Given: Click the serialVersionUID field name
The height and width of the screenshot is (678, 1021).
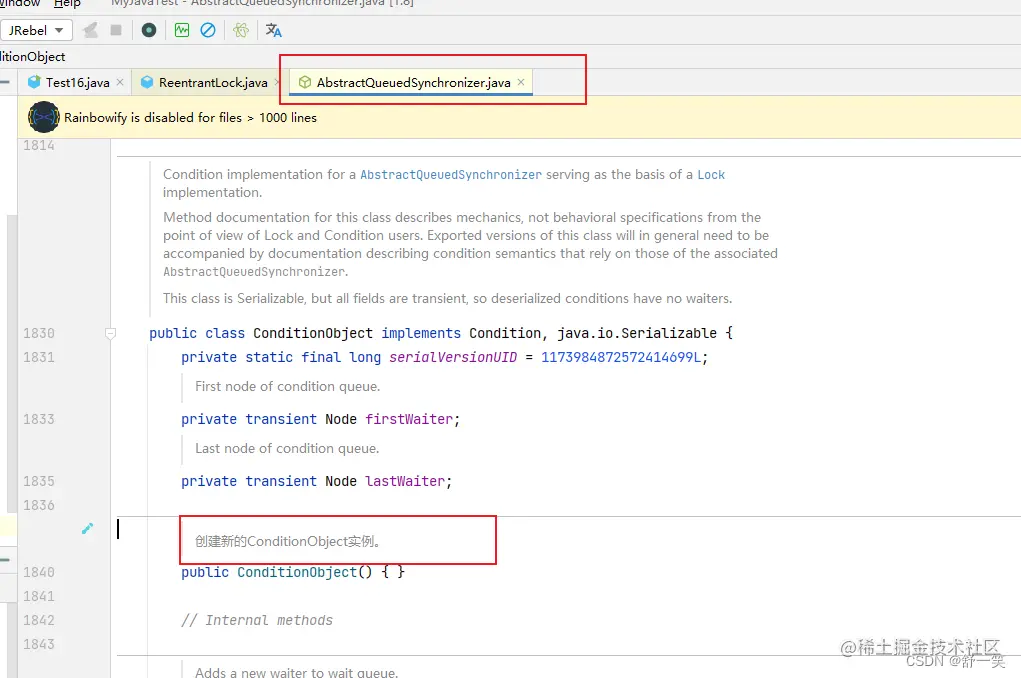Looking at the screenshot, I should pos(453,358).
